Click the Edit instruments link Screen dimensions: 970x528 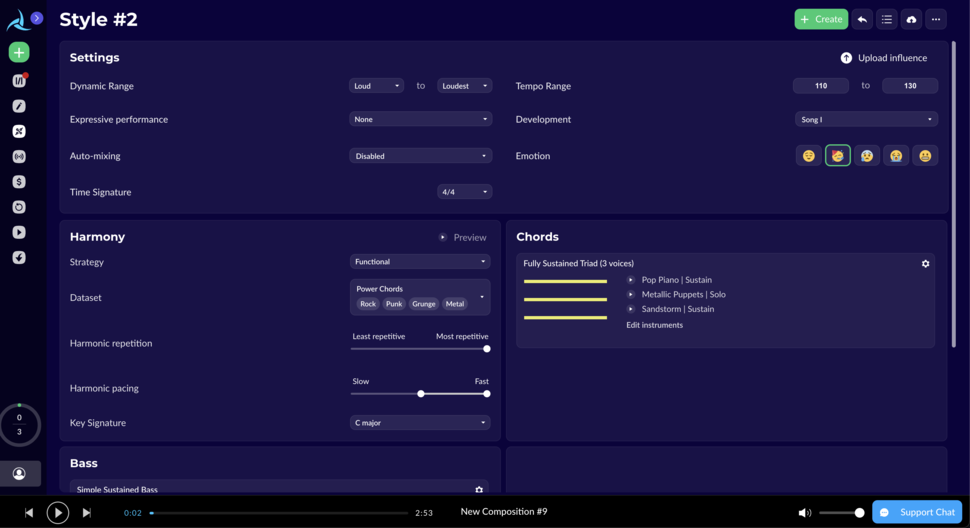pyautogui.click(x=655, y=325)
